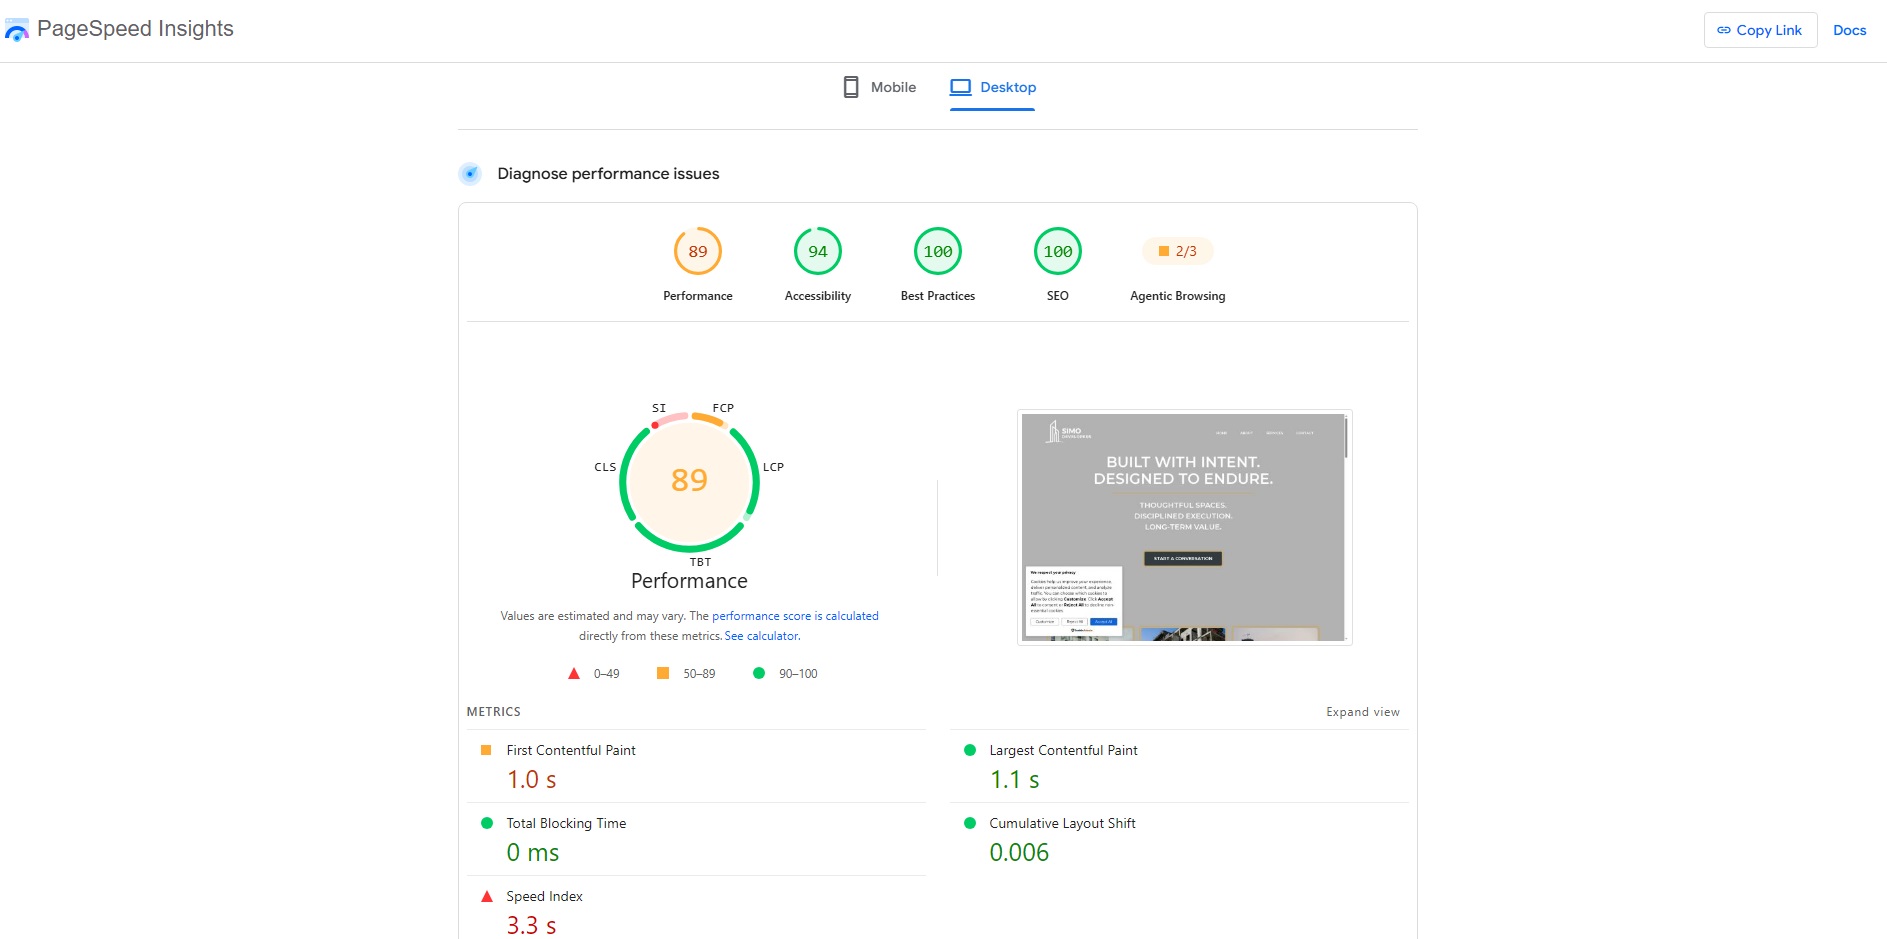Click the Speed Index metric row
The image size is (1887, 939).
click(696, 911)
